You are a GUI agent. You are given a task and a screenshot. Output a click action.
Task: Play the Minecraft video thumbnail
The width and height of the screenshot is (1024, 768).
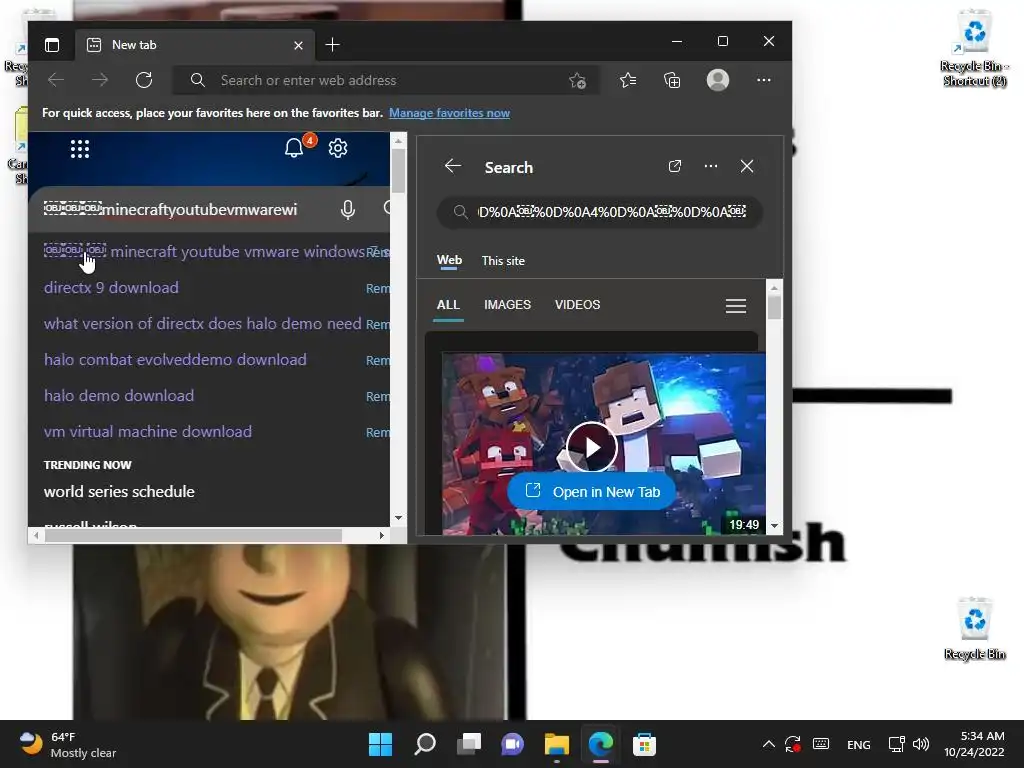(592, 447)
